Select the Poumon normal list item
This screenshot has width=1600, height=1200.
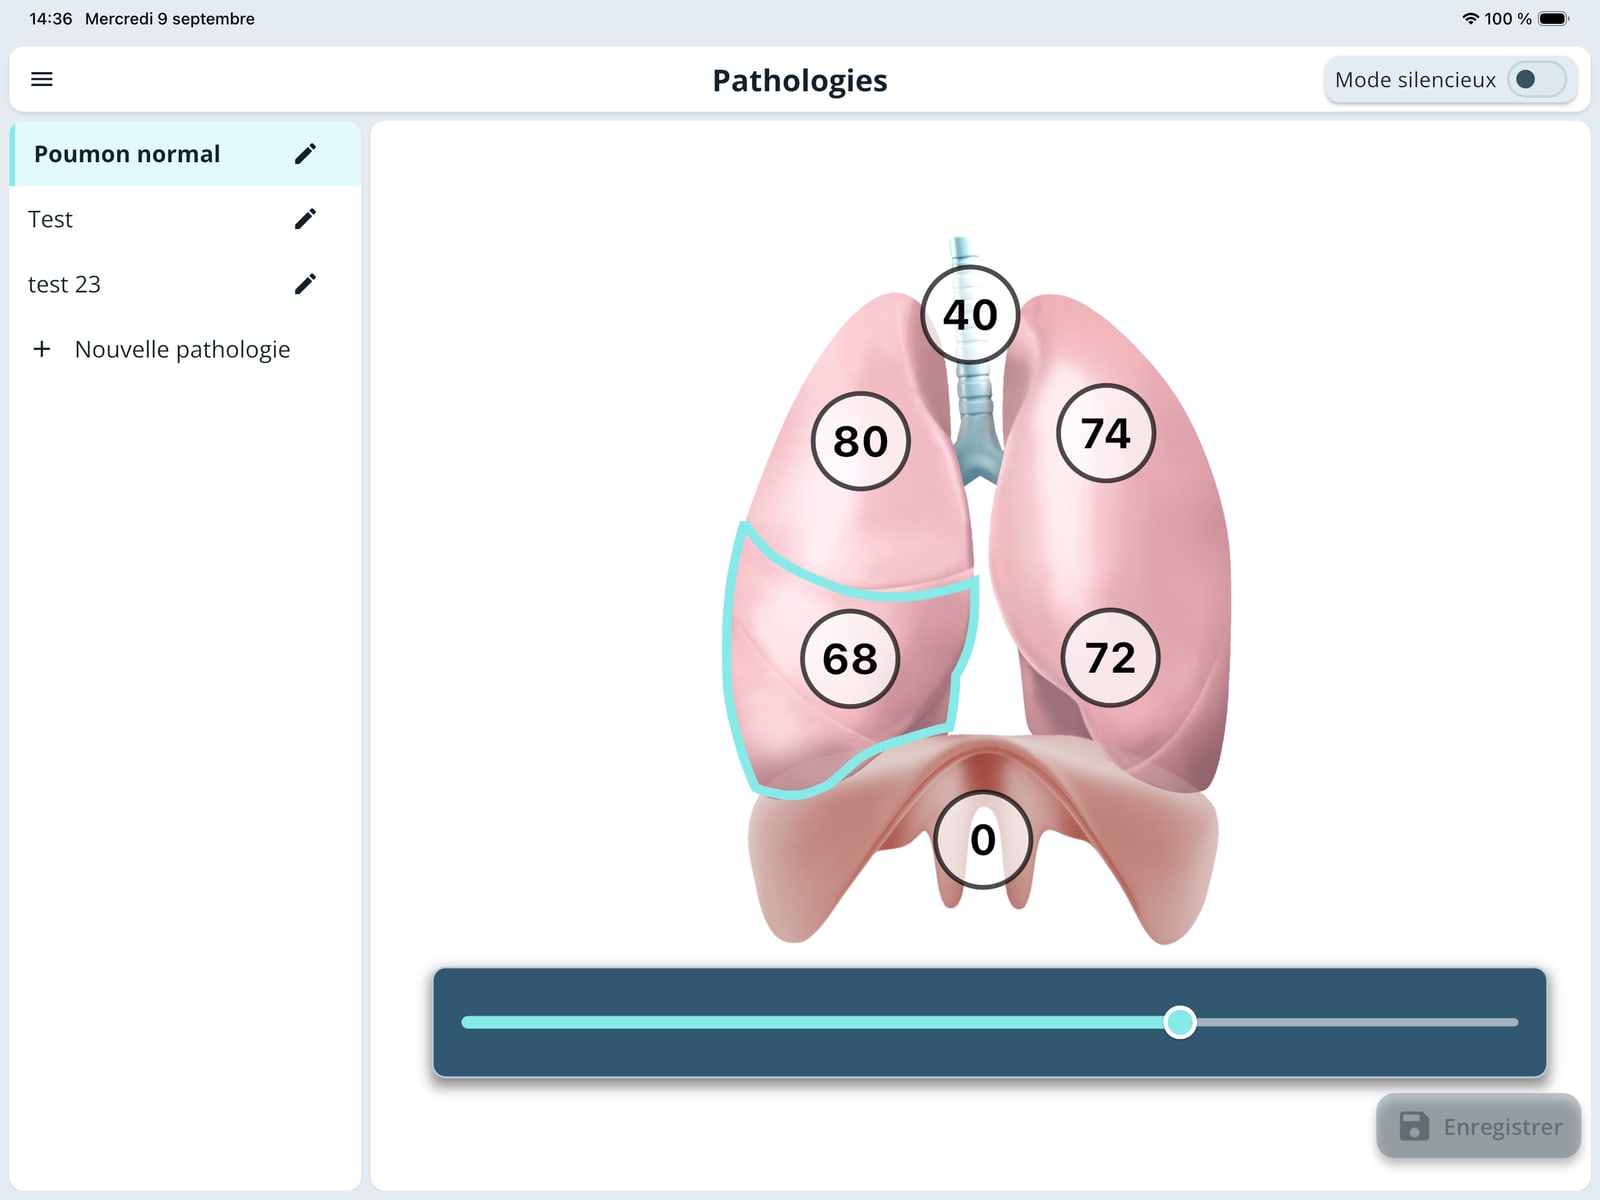point(185,154)
